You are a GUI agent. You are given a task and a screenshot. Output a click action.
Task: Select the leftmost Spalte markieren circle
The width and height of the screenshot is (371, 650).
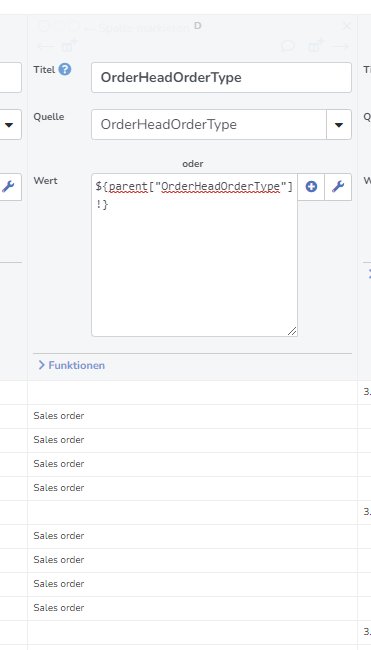point(44,27)
